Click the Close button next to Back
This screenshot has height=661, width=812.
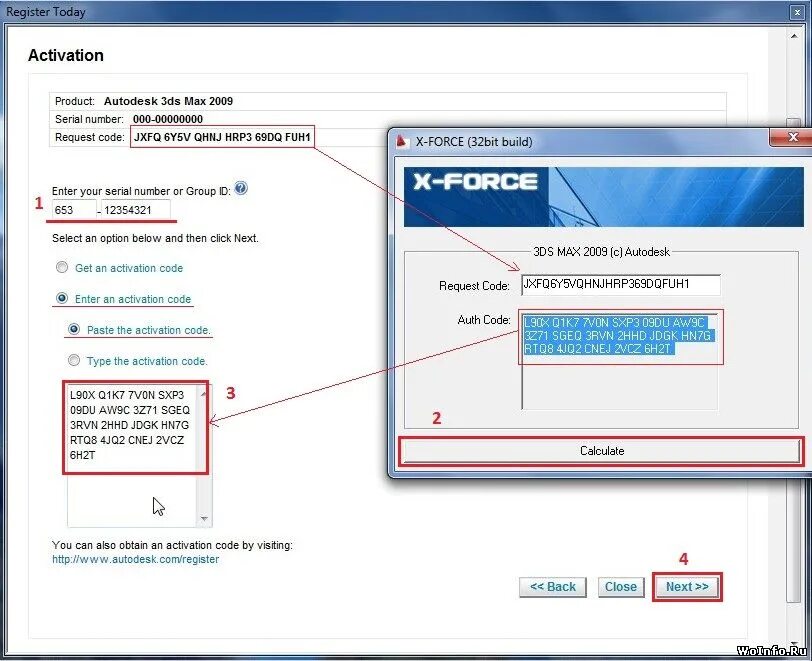pyautogui.click(x=621, y=587)
